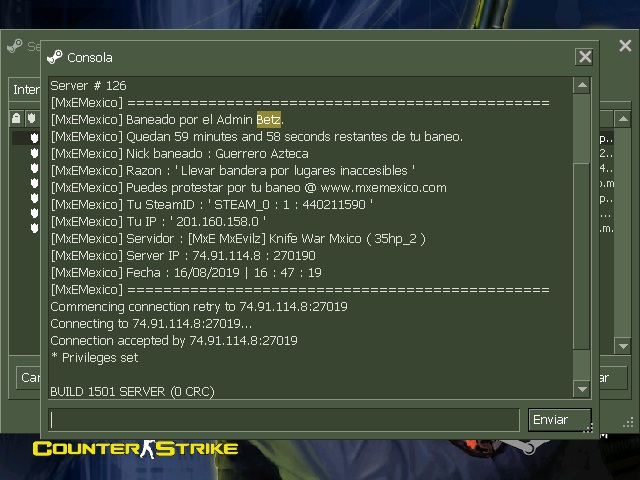Viewport: 640px width, 480px height.
Task: Click the shield column header icon
Action: tap(32, 118)
